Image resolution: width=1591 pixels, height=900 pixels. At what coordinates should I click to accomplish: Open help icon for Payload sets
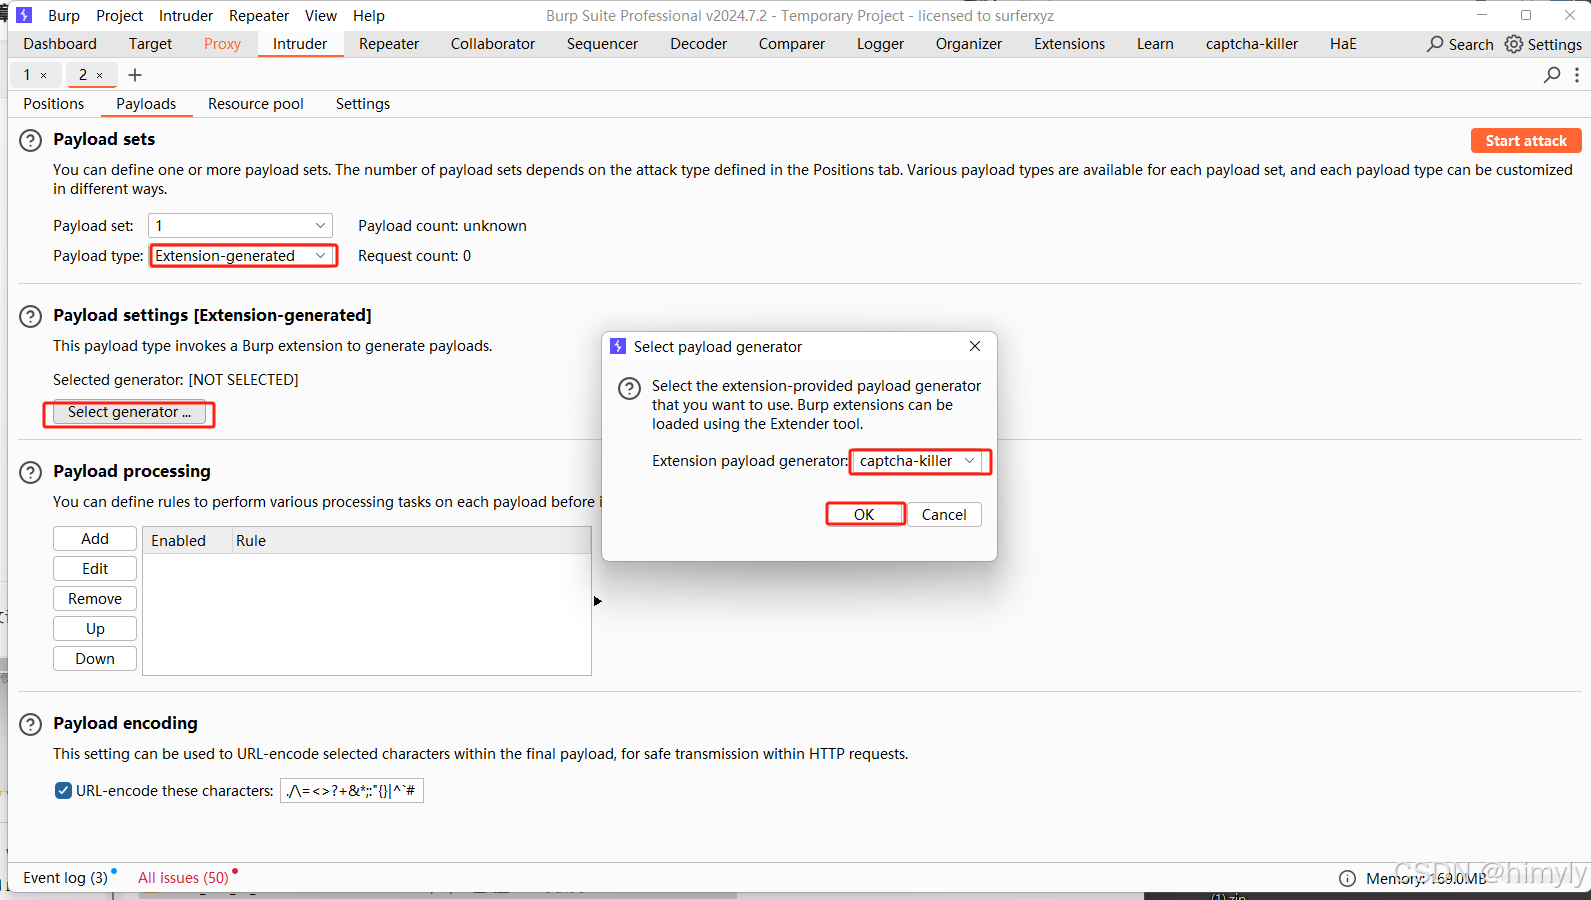click(x=31, y=141)
